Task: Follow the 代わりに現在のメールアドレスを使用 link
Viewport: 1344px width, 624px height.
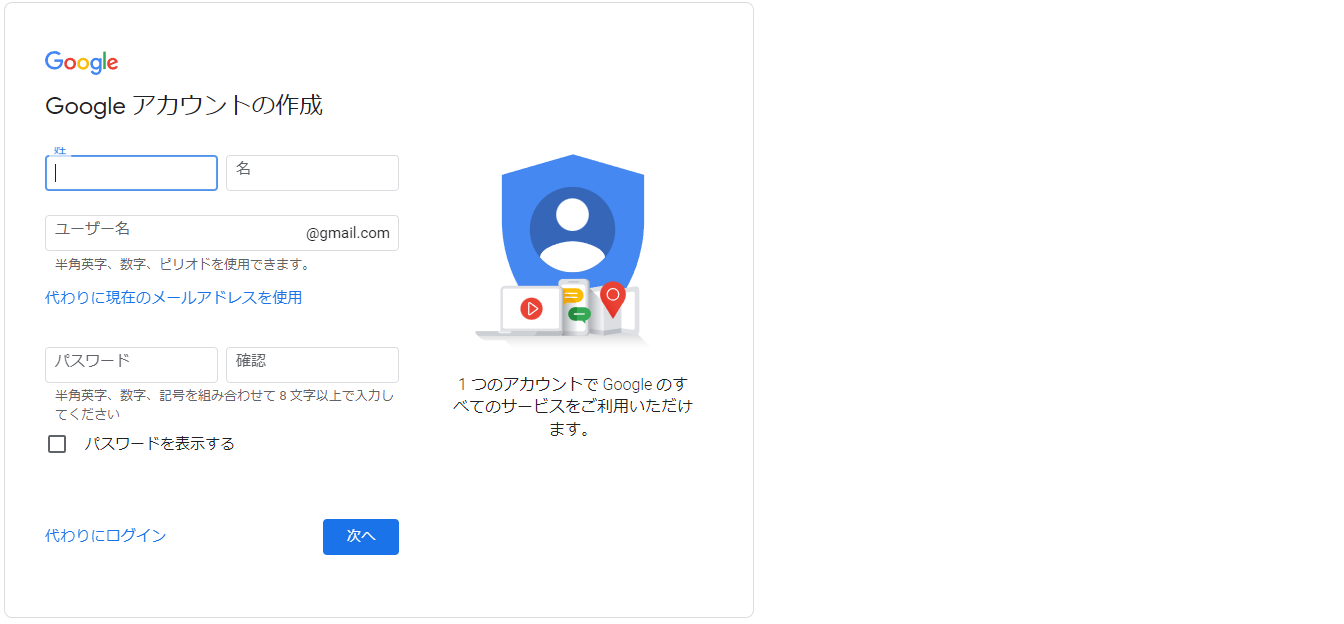Action: tap(174, 298)
